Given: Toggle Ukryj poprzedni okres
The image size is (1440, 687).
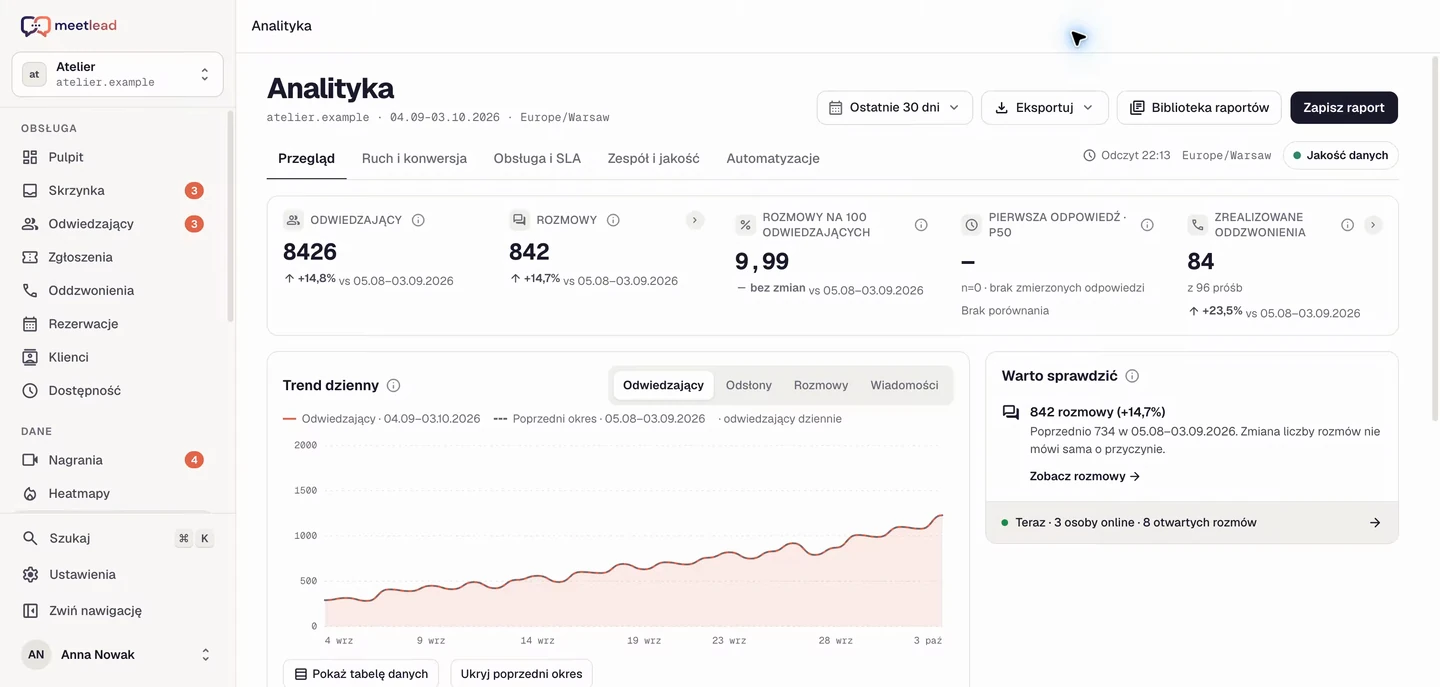Looking at the screenshot, I should click(521, 674).
